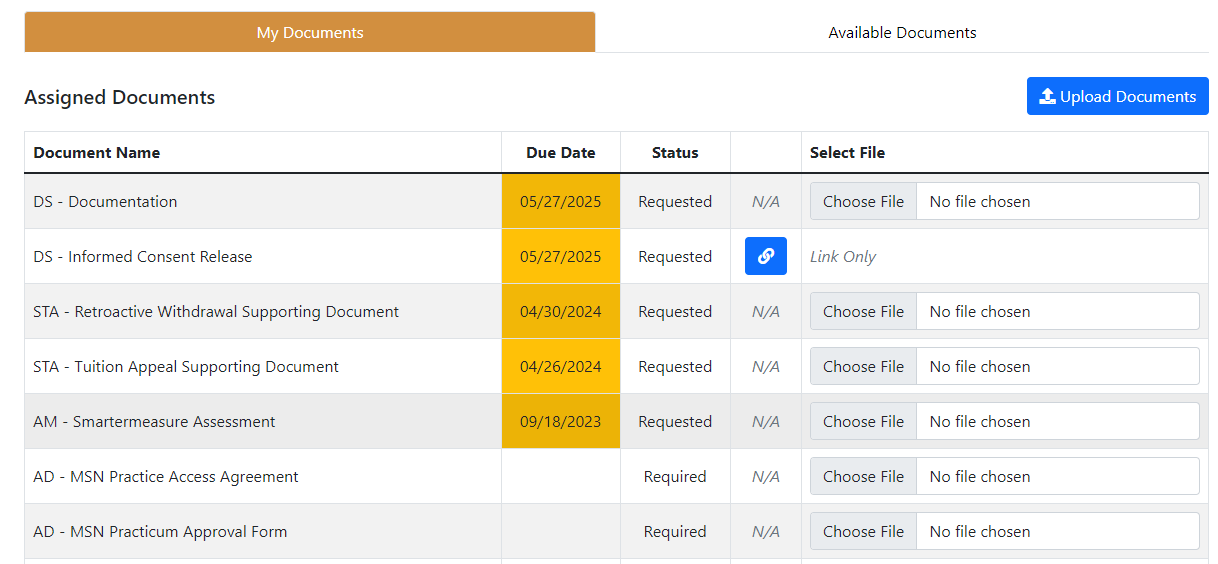Click the Upload Documents button

[x=1117, y=97]
